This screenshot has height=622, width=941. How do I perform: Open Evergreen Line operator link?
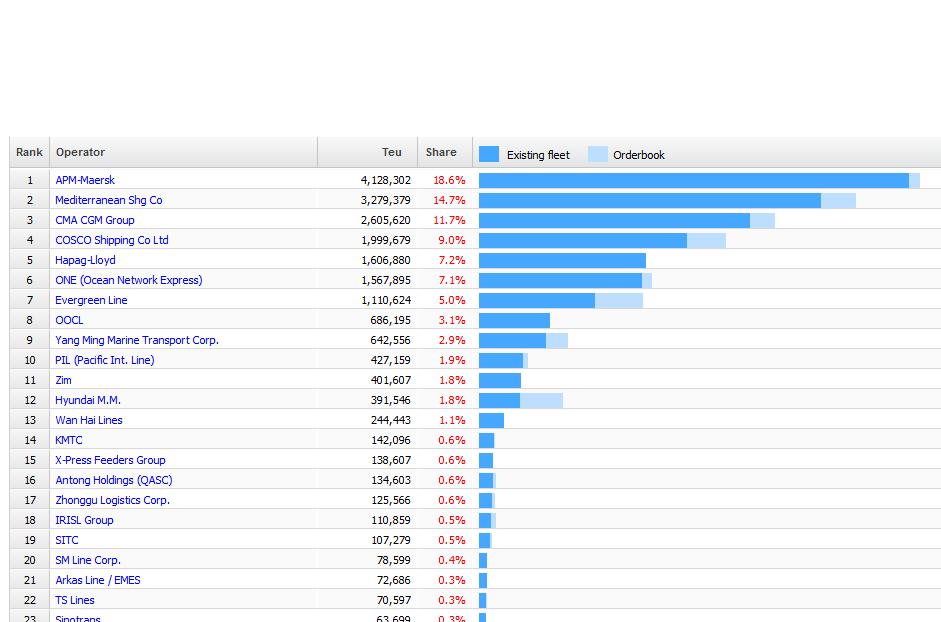tap(91, 300)
